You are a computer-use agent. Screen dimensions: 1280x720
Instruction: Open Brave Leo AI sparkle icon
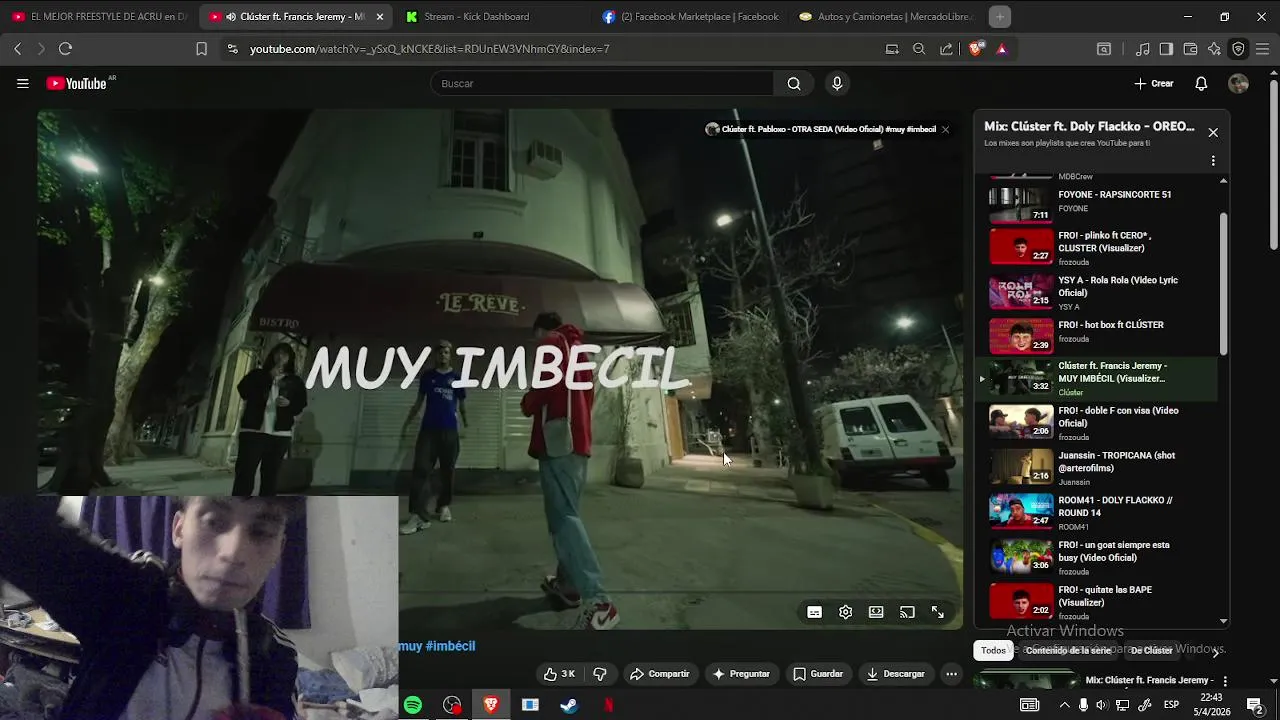pyautogui.click(x=1214, y=48)
